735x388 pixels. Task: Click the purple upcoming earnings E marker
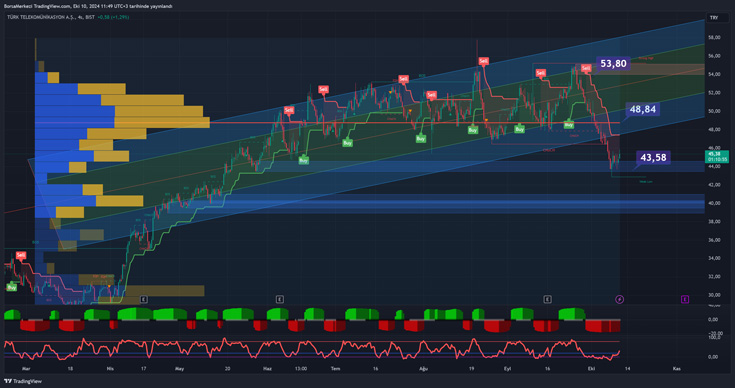(x=684, y=299)
